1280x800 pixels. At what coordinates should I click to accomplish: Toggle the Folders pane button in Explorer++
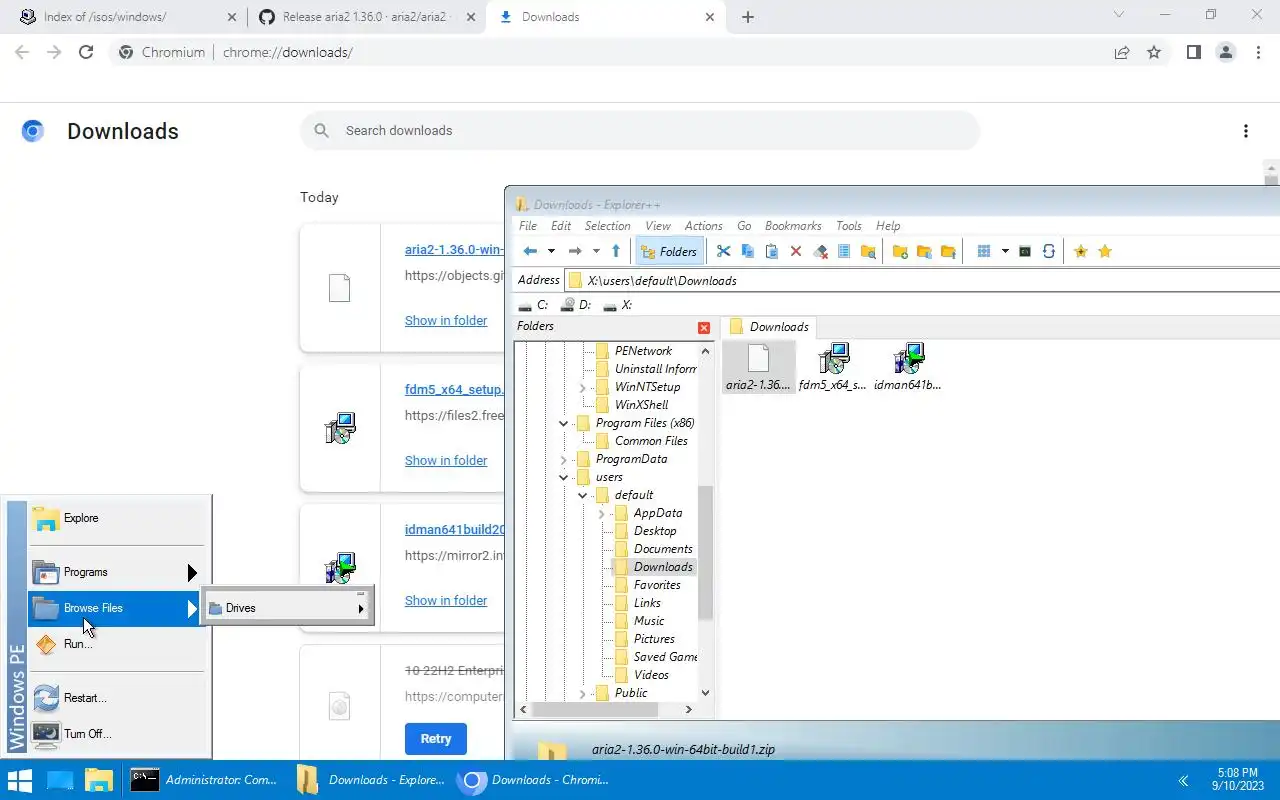pyautogui.click(x=669, y=251)
